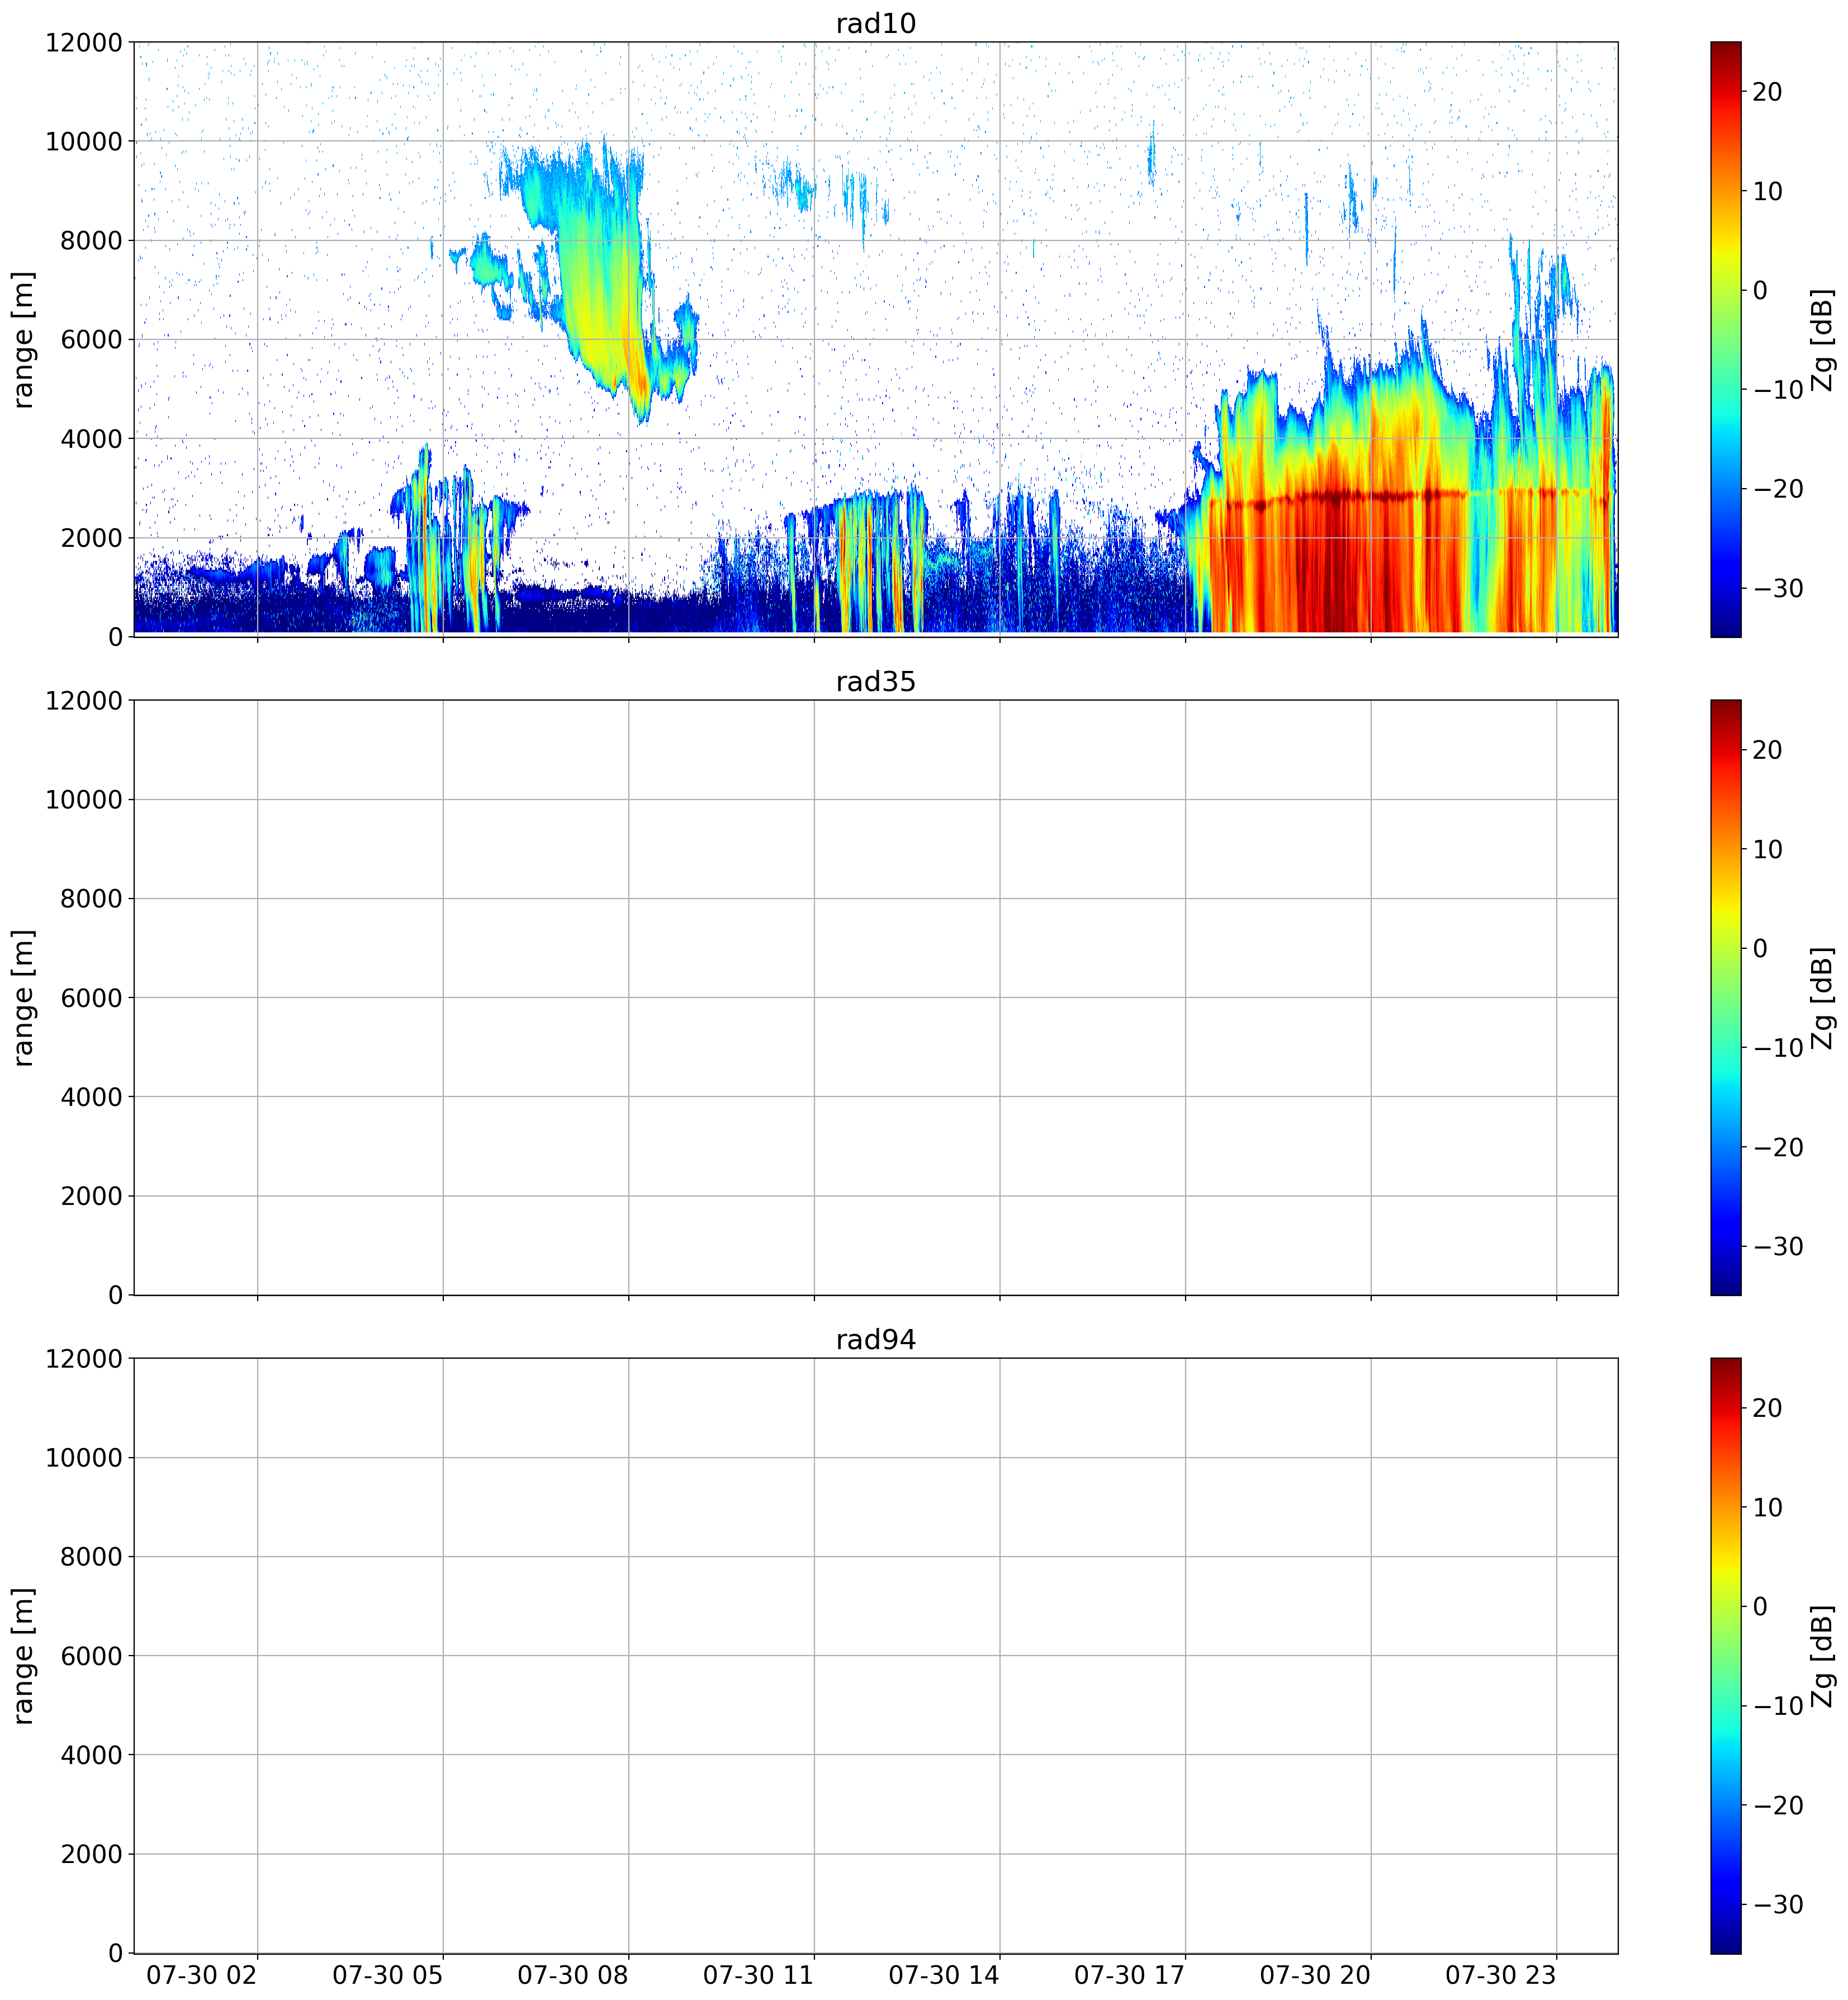
Task: Select the "07-30 20" time axis label
Action: [1315, 1976]
